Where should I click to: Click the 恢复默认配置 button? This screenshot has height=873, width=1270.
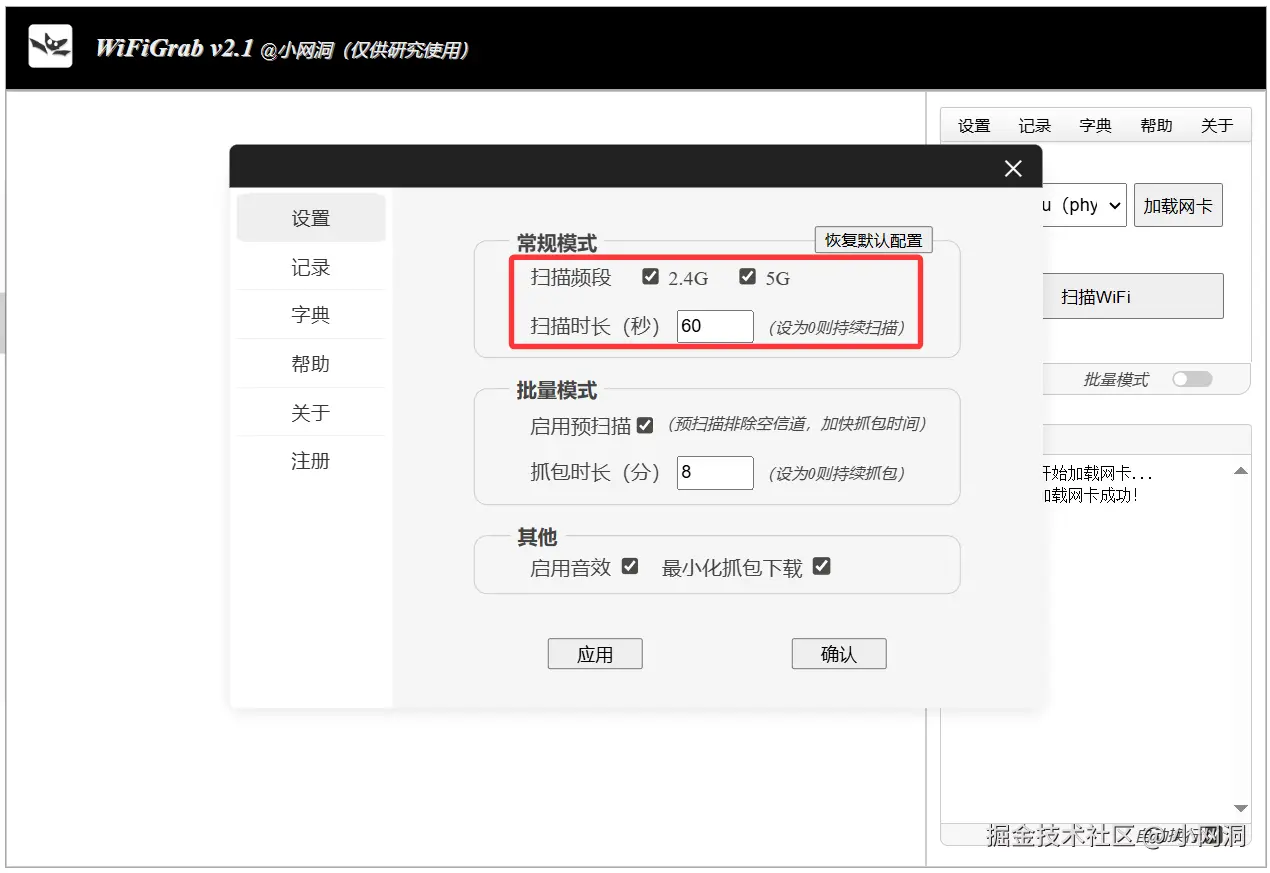coord(874,240)
